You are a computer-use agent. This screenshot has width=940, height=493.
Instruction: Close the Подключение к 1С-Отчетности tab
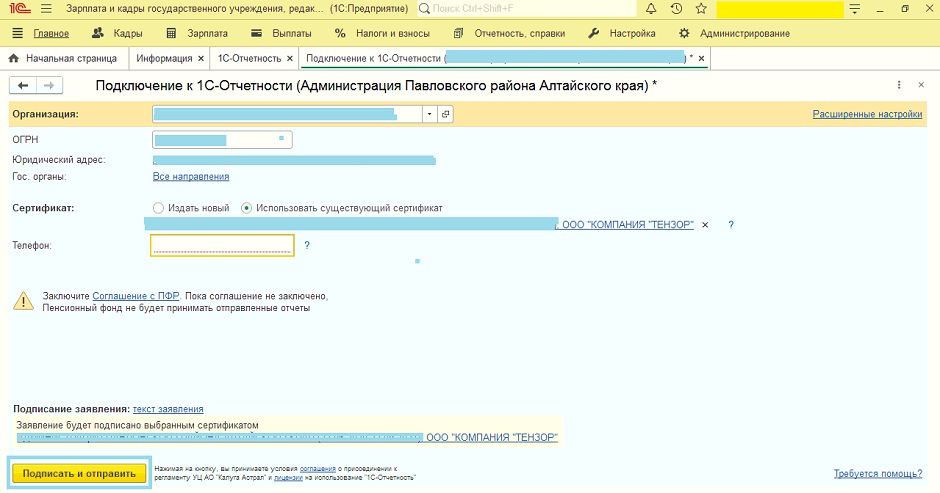[701, 59]
